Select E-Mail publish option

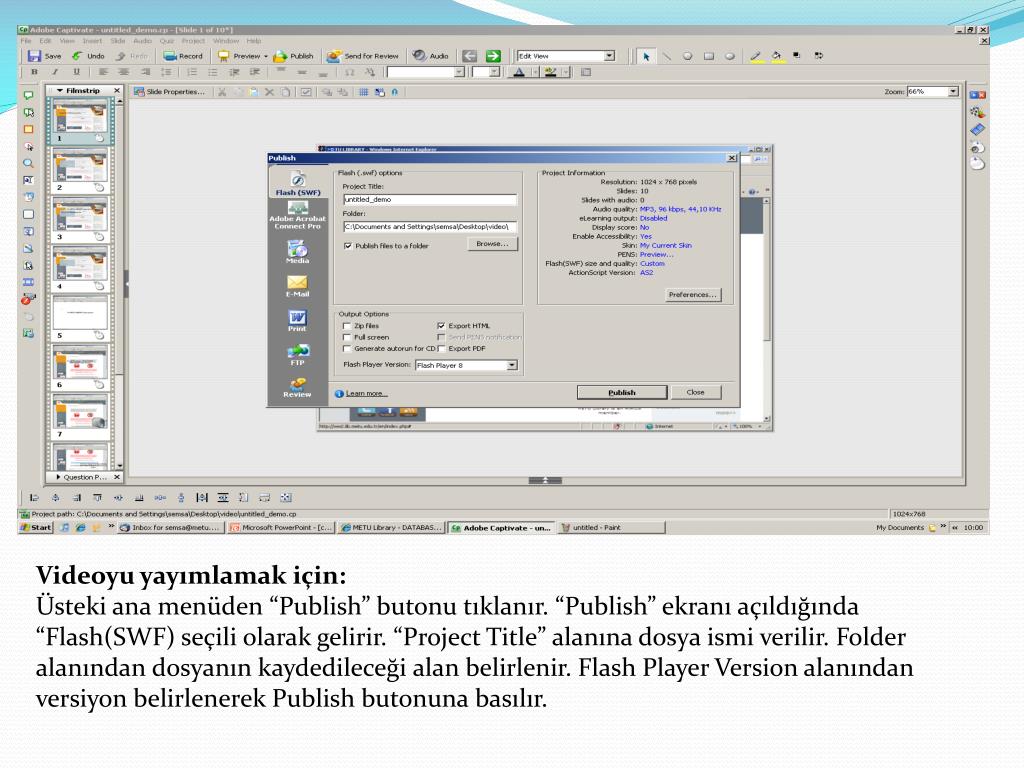(x=297, y=286)
